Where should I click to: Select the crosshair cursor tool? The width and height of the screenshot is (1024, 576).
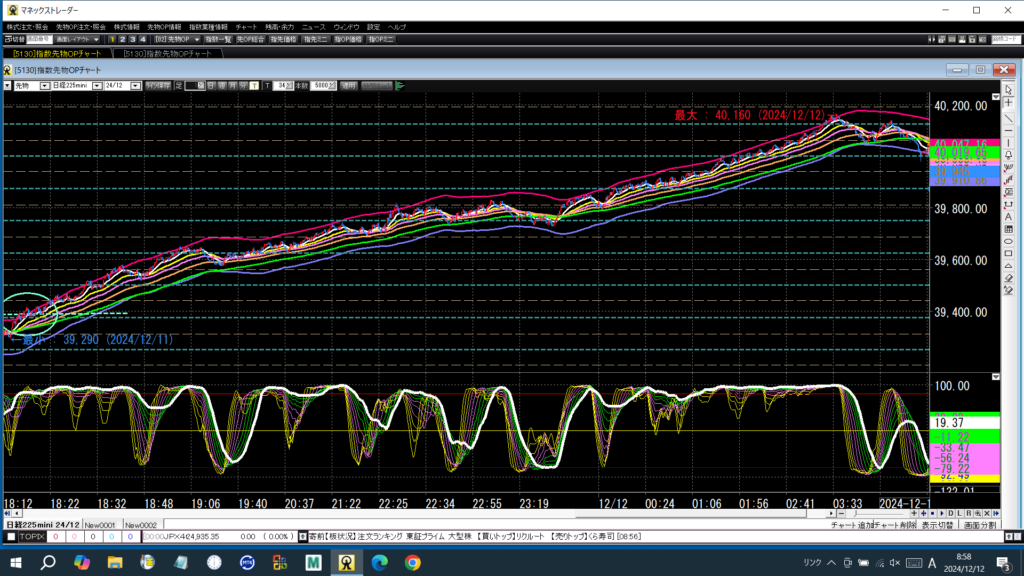(1008, 103)
